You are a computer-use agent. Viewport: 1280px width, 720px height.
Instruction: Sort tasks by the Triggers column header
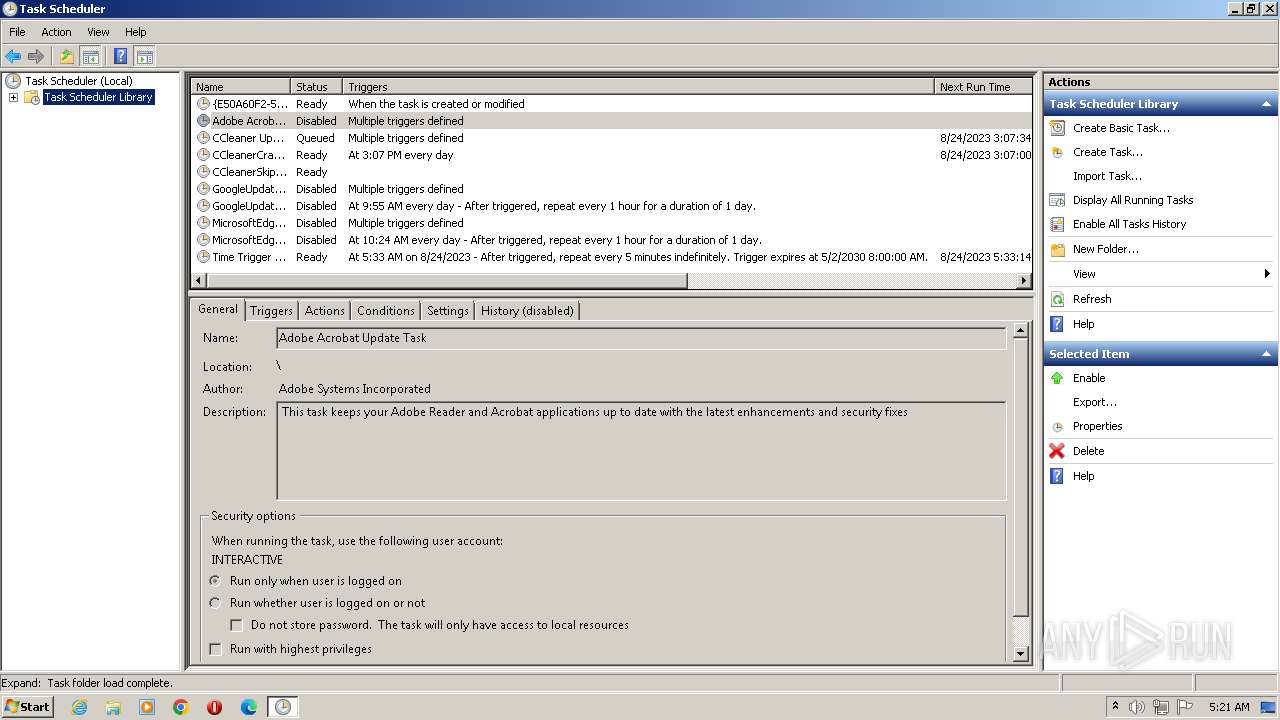639,87
